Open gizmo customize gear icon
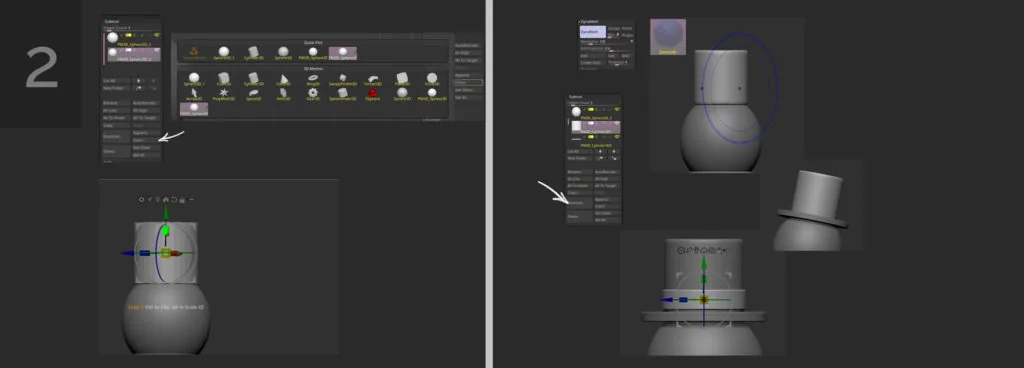Image resolution: width=1024 pixels, height=368 pixels. 141,199
